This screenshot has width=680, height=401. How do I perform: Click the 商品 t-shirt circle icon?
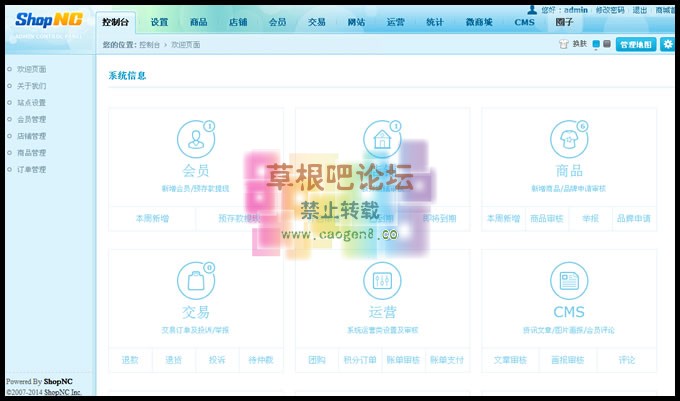(x=568, y=139)
